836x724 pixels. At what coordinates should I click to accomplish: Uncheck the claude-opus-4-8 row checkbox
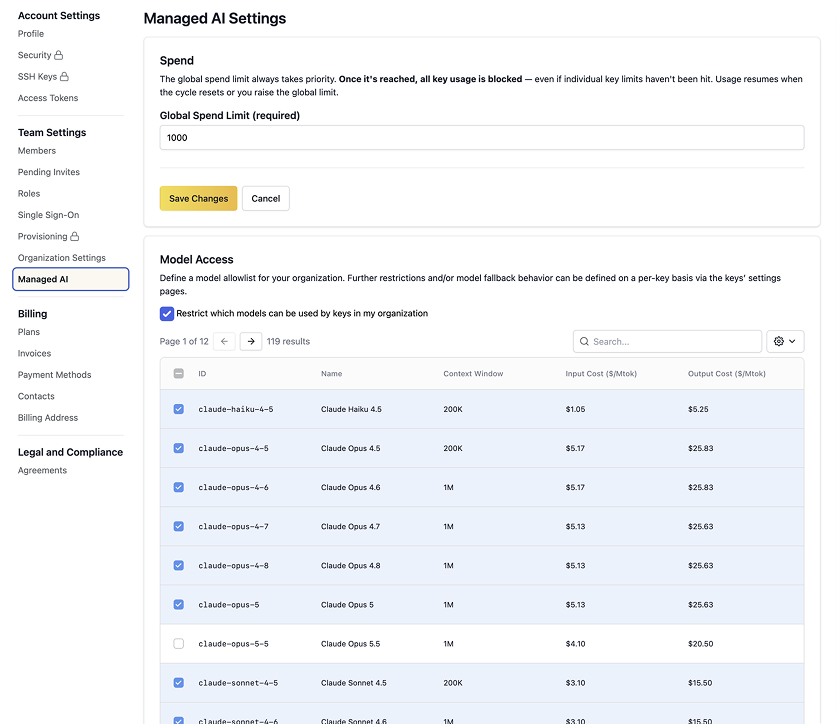coord(179,565)
